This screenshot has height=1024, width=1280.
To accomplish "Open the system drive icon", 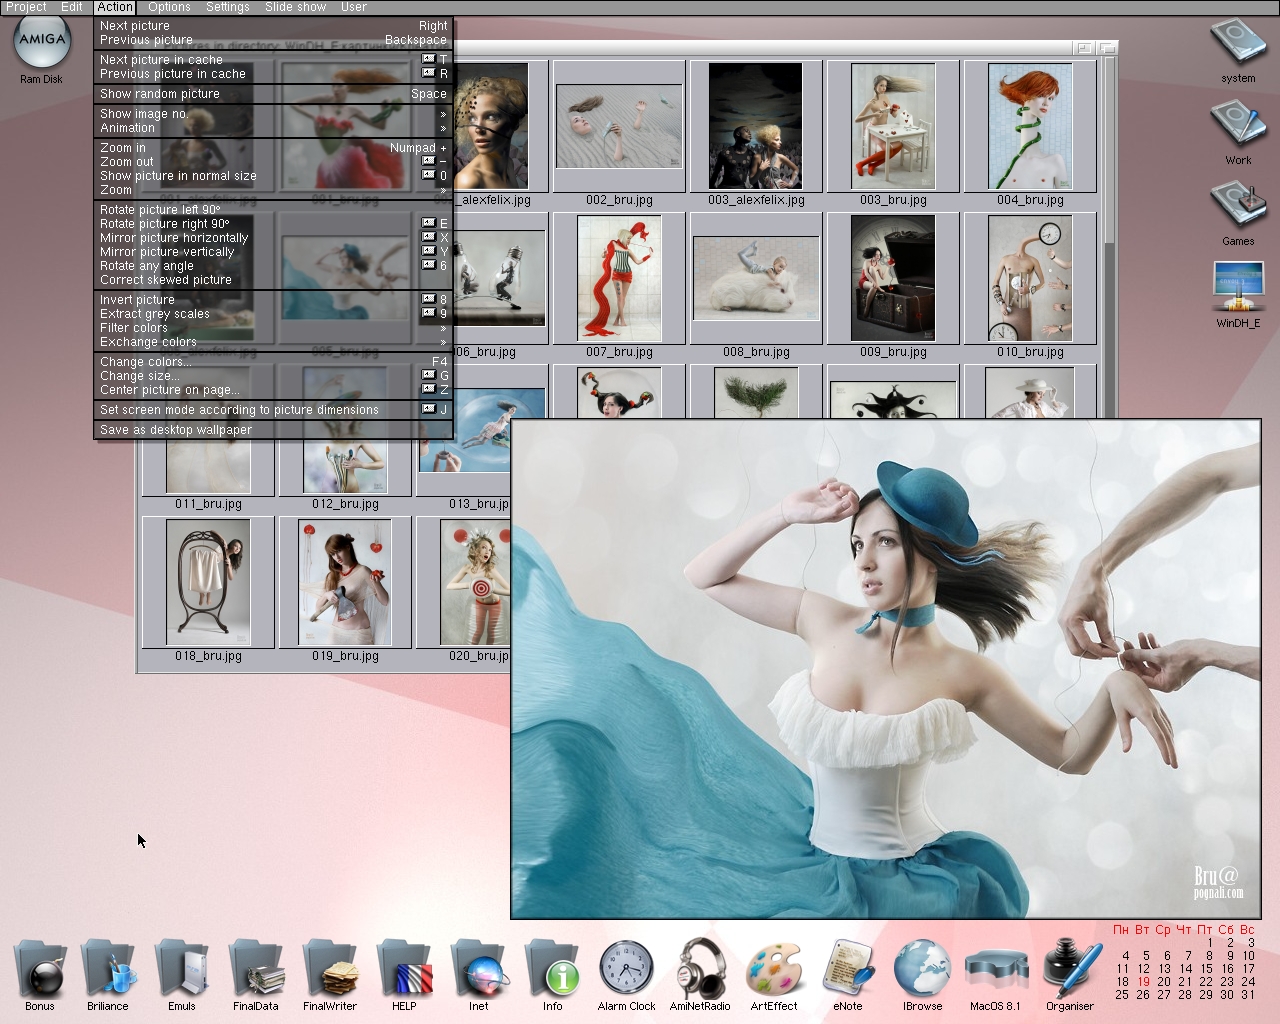I will 1238,45.
